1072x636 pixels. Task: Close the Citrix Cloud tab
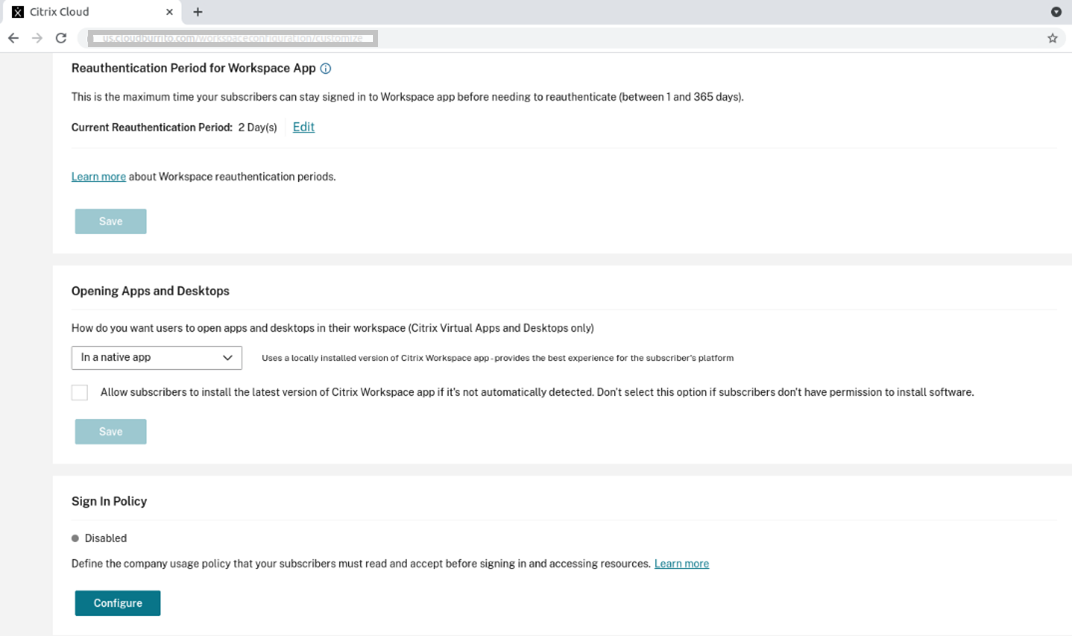tap(170, 12)
